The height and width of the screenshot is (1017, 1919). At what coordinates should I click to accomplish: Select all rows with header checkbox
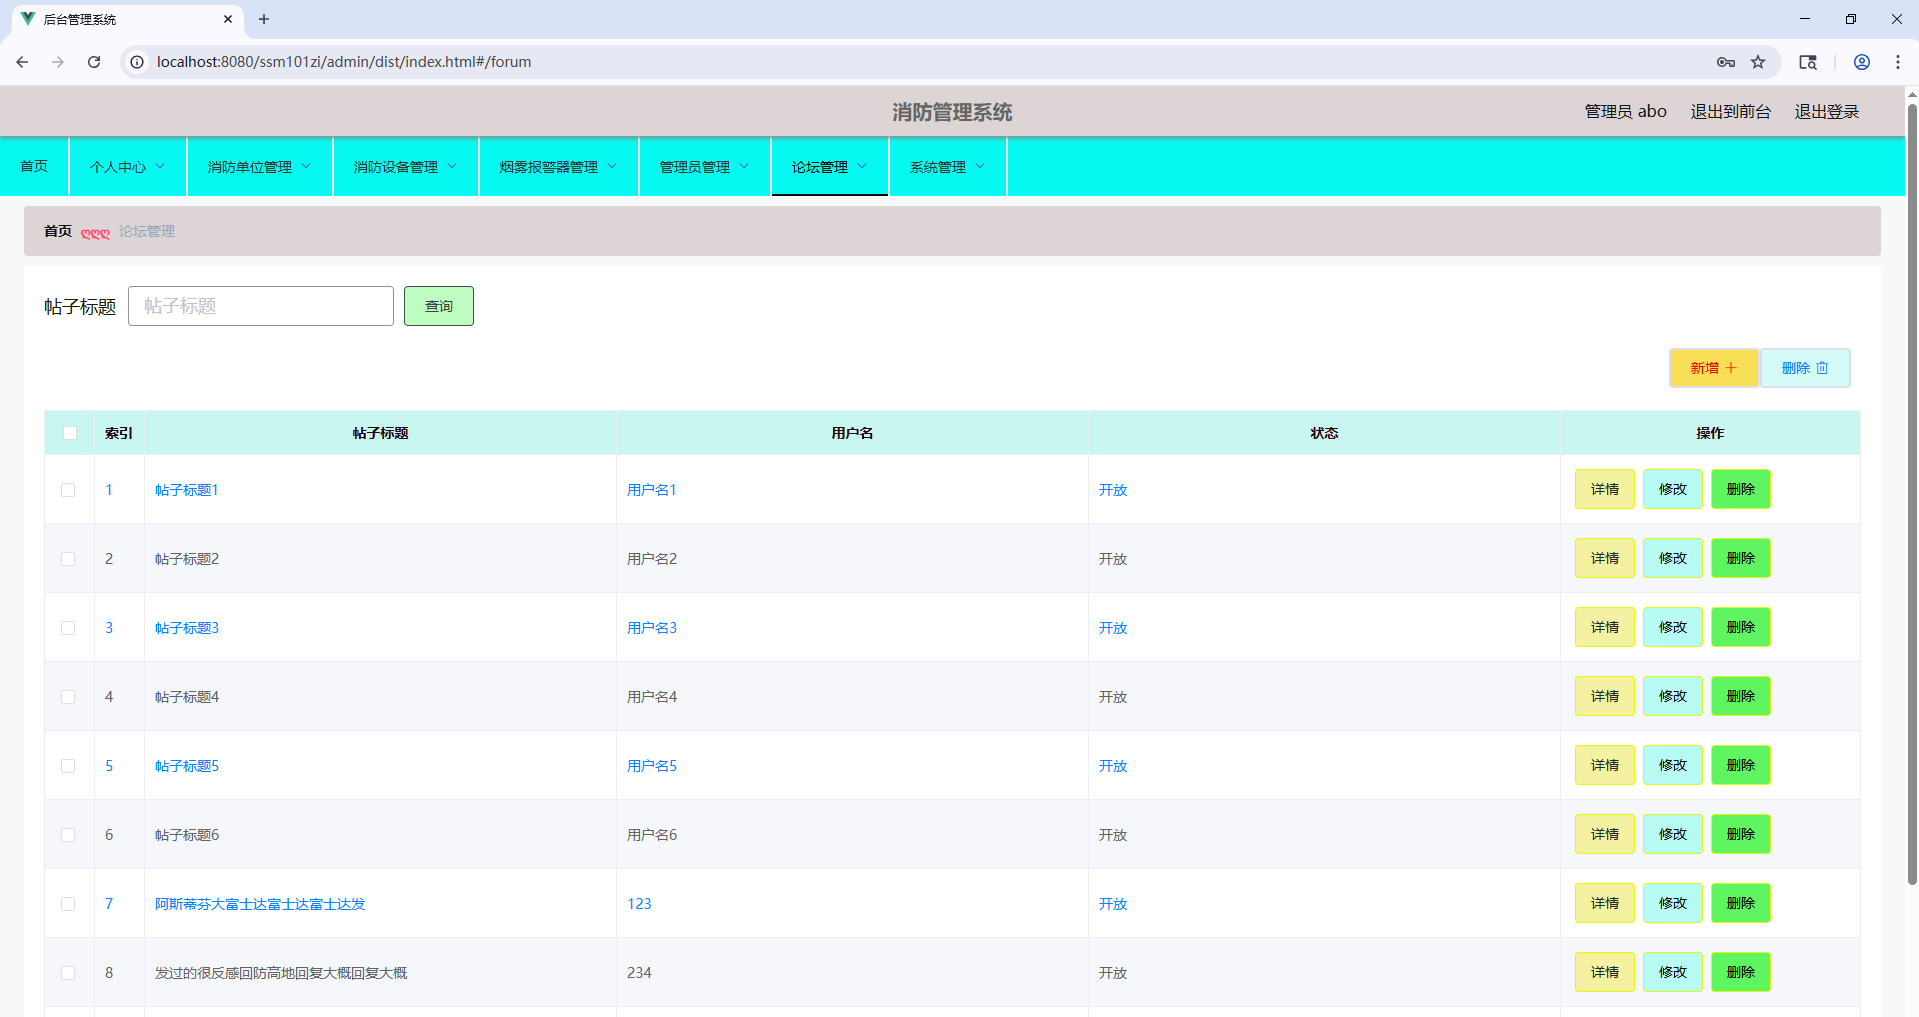[x=70, y=433]
